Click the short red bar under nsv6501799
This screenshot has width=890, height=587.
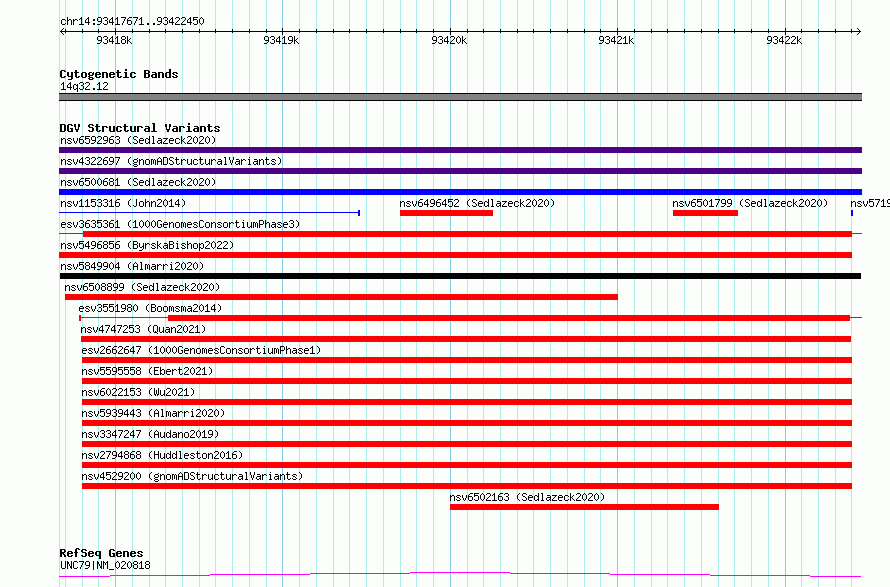click(x=705, y=213)
